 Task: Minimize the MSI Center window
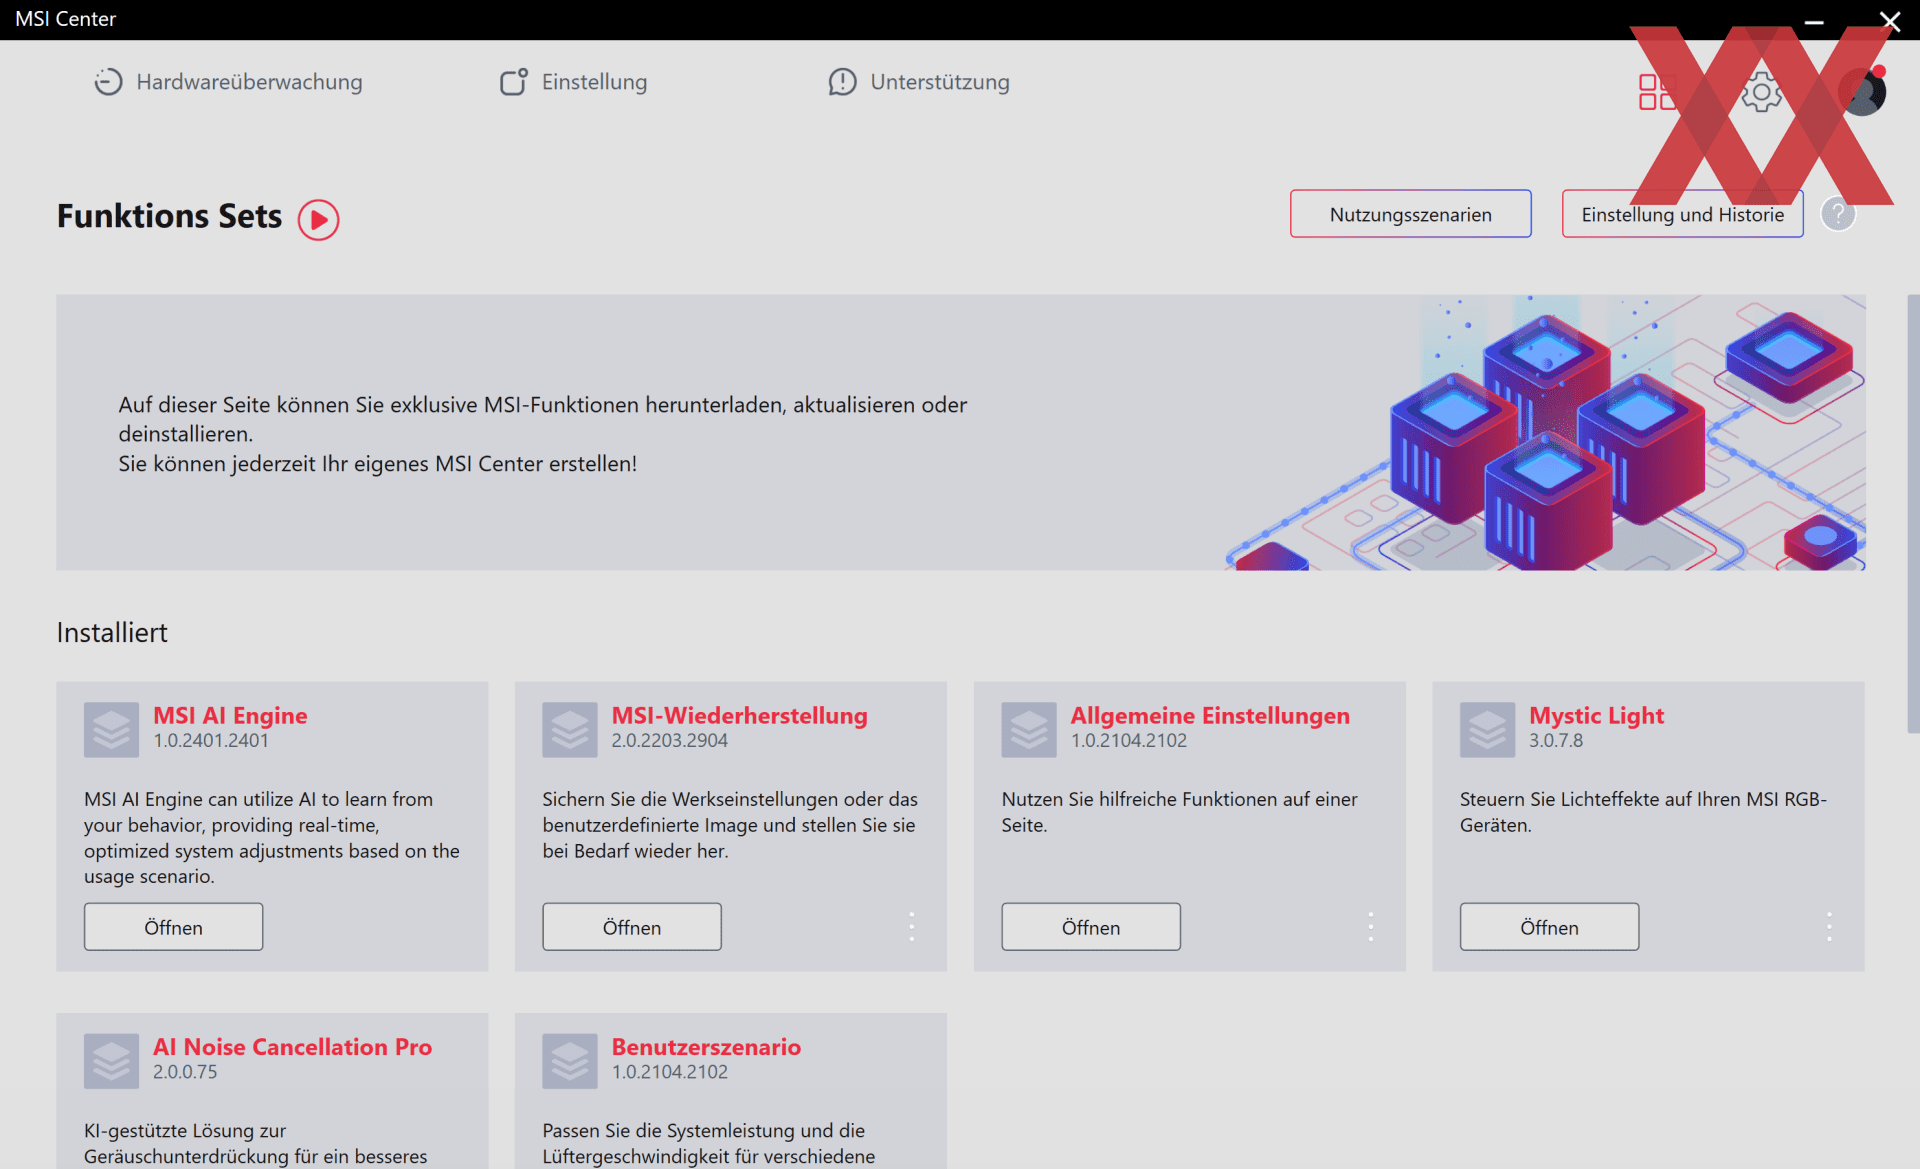point(1814,20)
